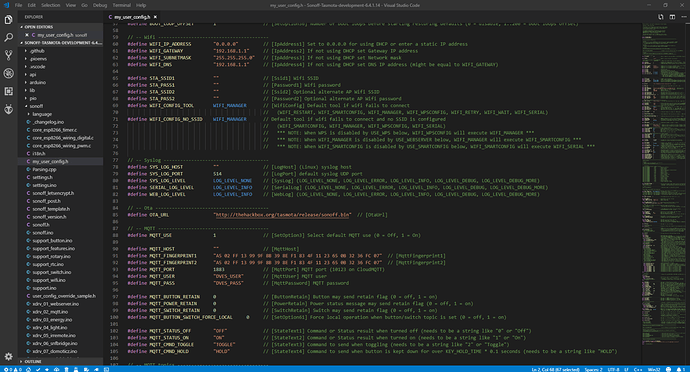Collapse the OPEN EDITORS section
The image size is (690, 372).
point(38,27)
